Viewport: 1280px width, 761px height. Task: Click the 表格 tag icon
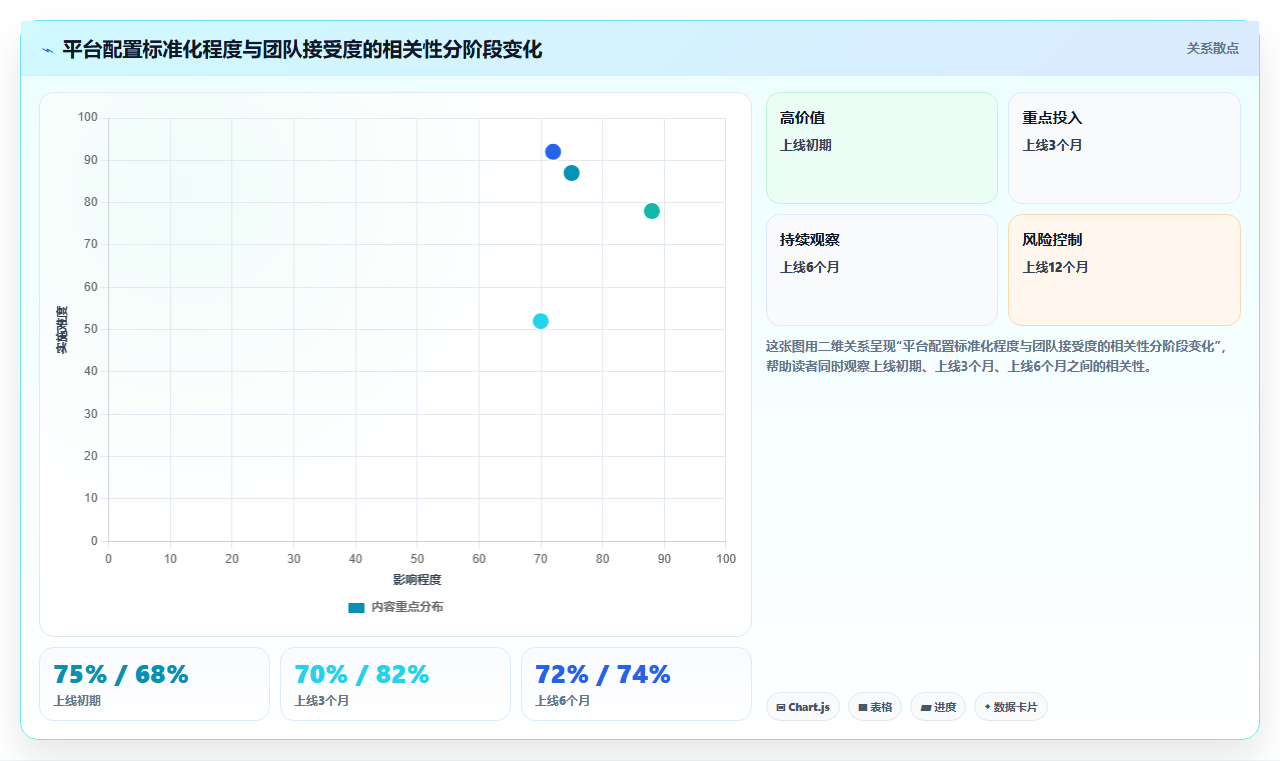pyautogui.click(x=863, y=707)
